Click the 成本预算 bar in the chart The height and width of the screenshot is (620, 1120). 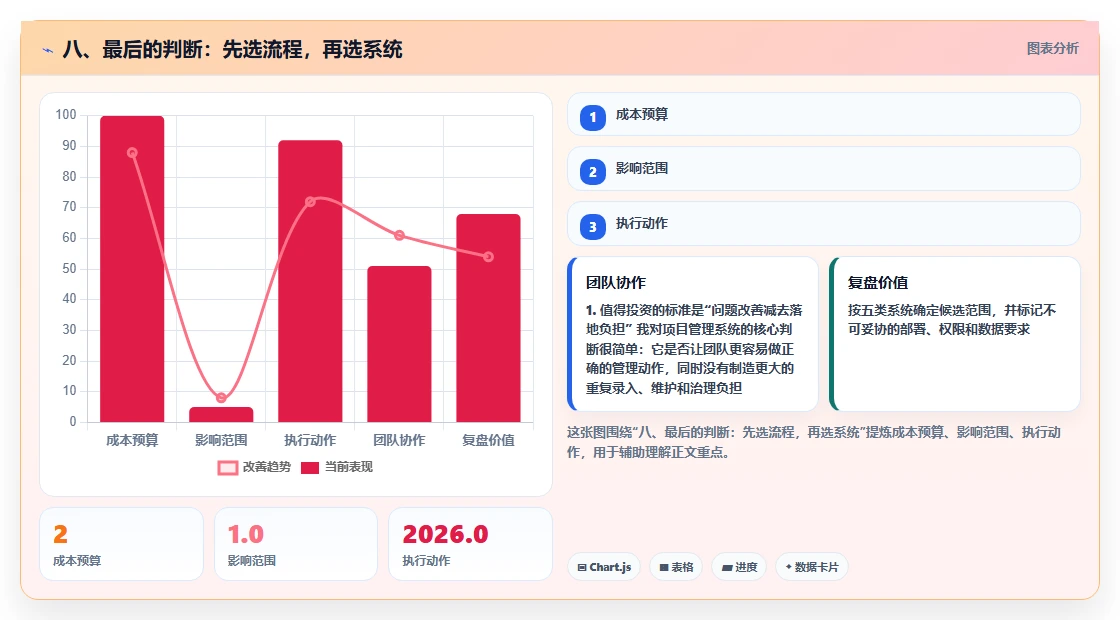point(132,269)
